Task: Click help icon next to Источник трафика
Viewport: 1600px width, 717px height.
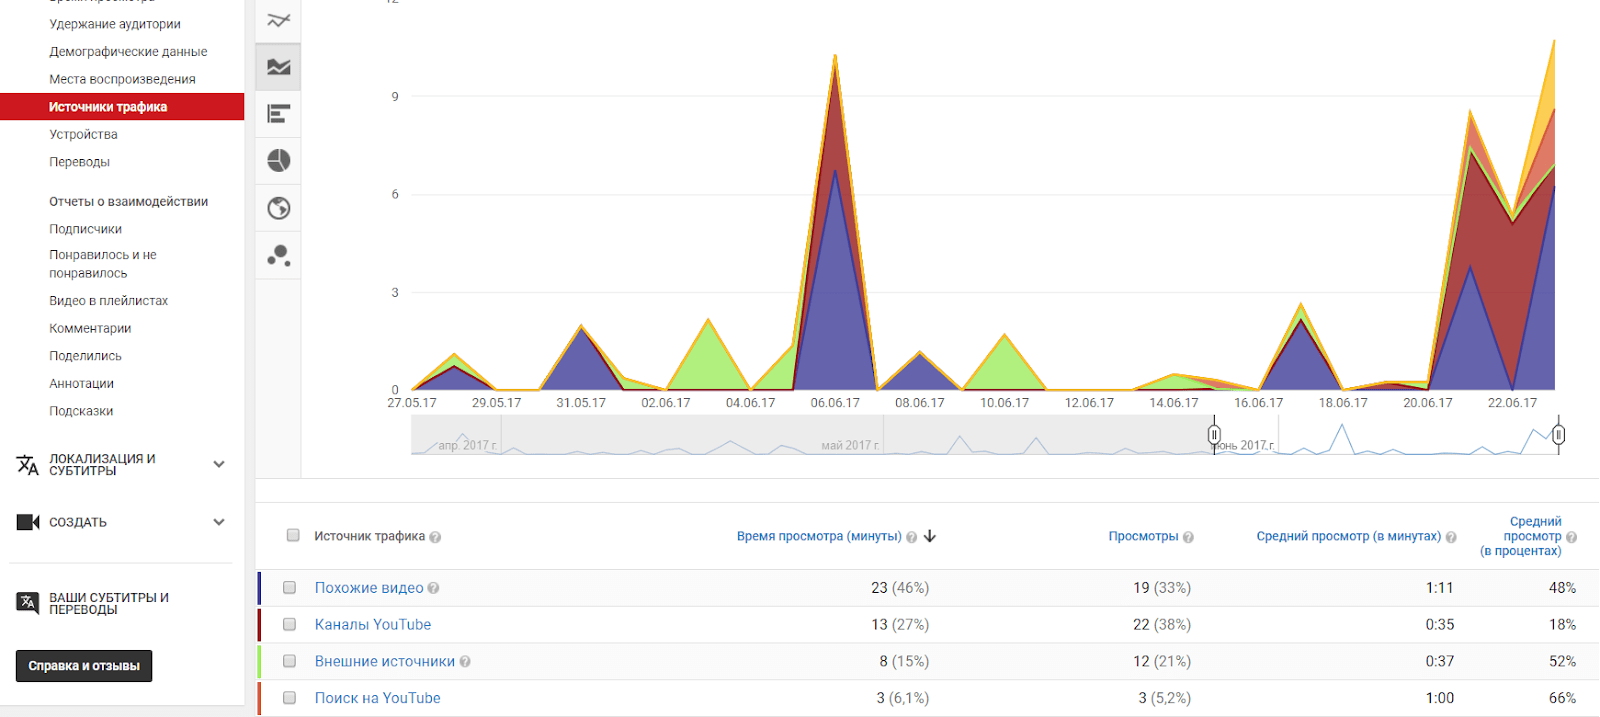Action: pyautogui.click(x=435, y=537)
